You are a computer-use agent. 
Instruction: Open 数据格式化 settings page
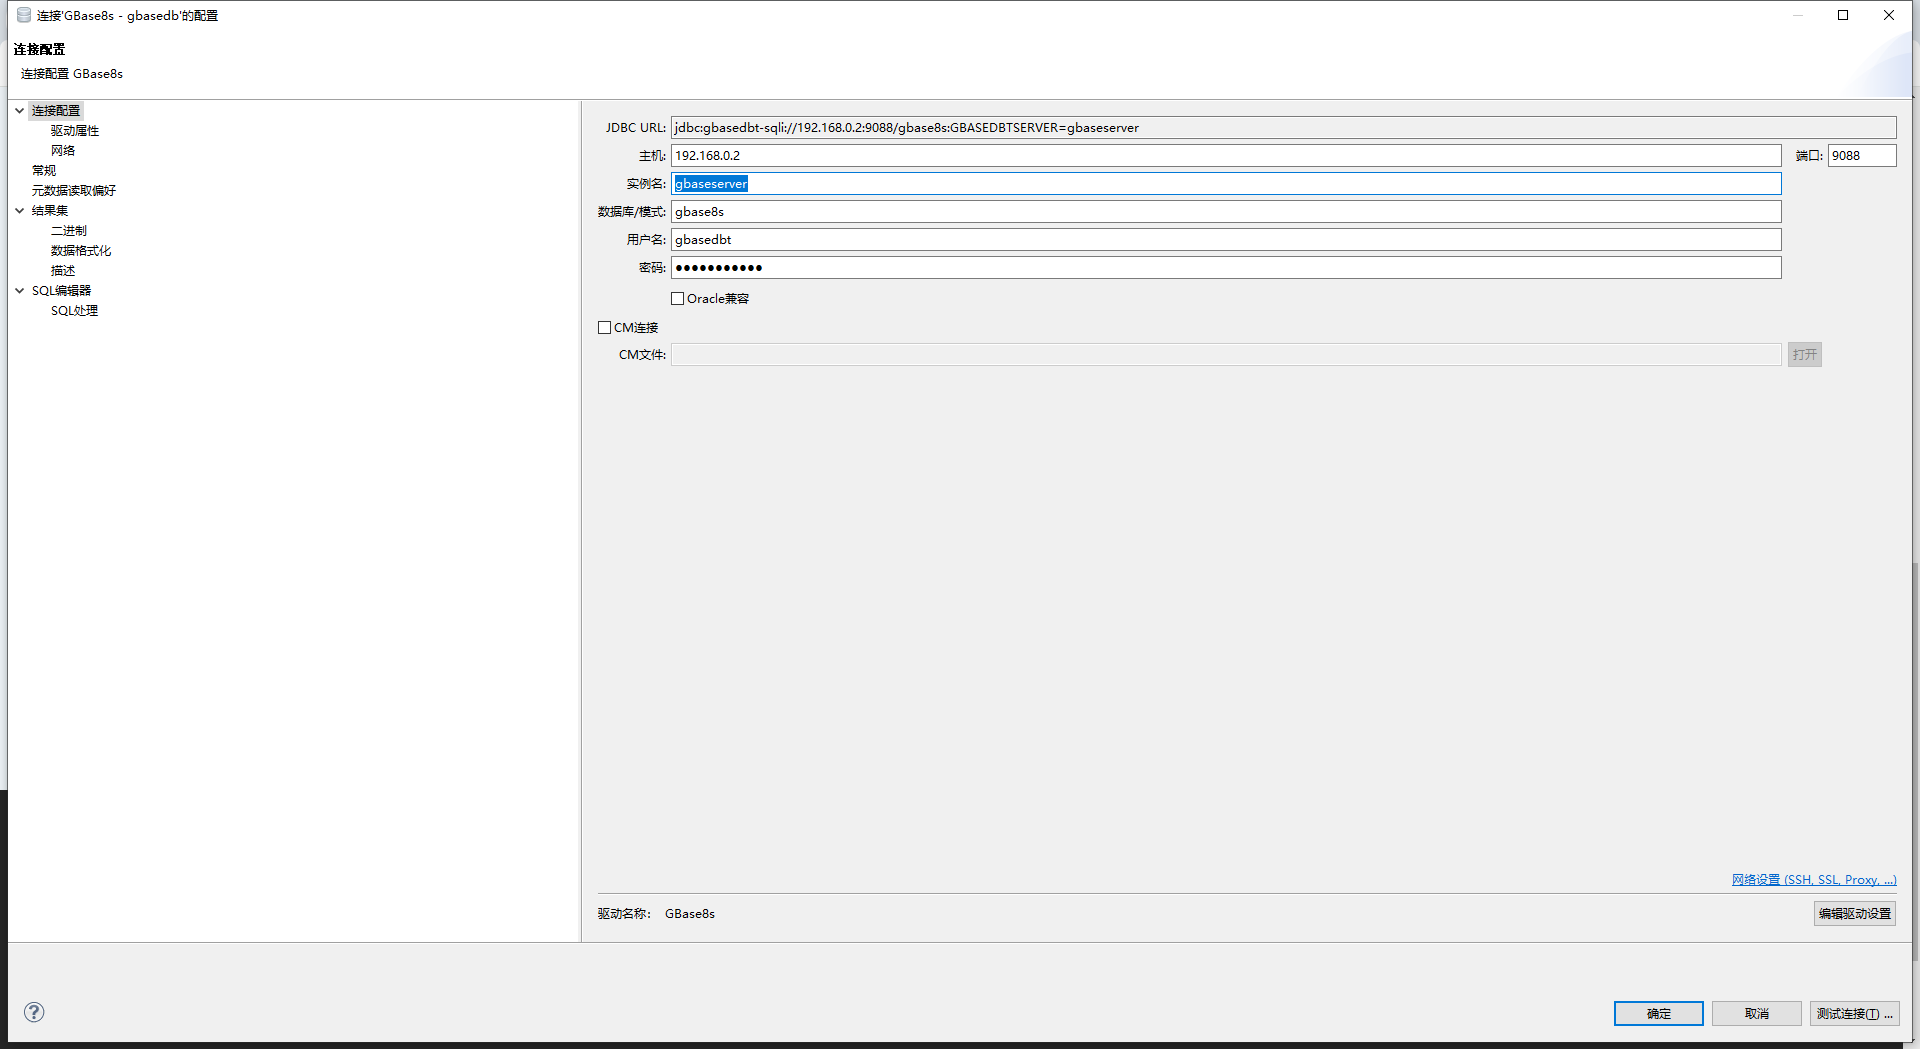[x=81, y=251]
